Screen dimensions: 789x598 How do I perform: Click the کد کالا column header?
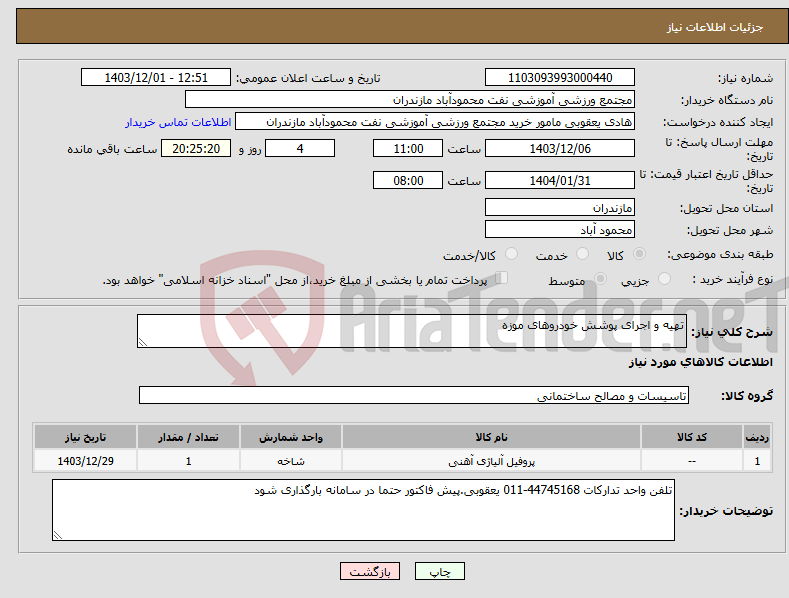pos(692,437)
